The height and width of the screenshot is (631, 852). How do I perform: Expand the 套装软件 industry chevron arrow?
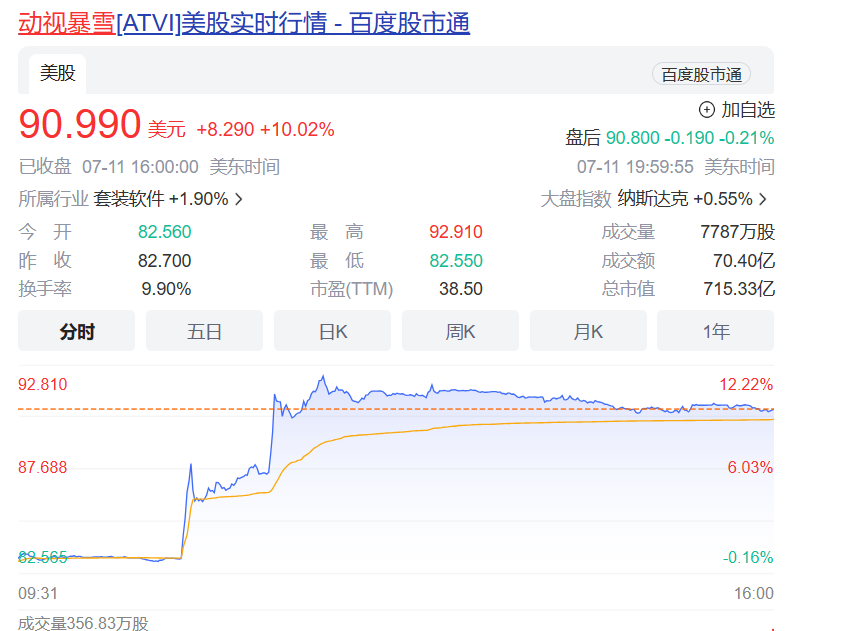(x=239, y=199)
